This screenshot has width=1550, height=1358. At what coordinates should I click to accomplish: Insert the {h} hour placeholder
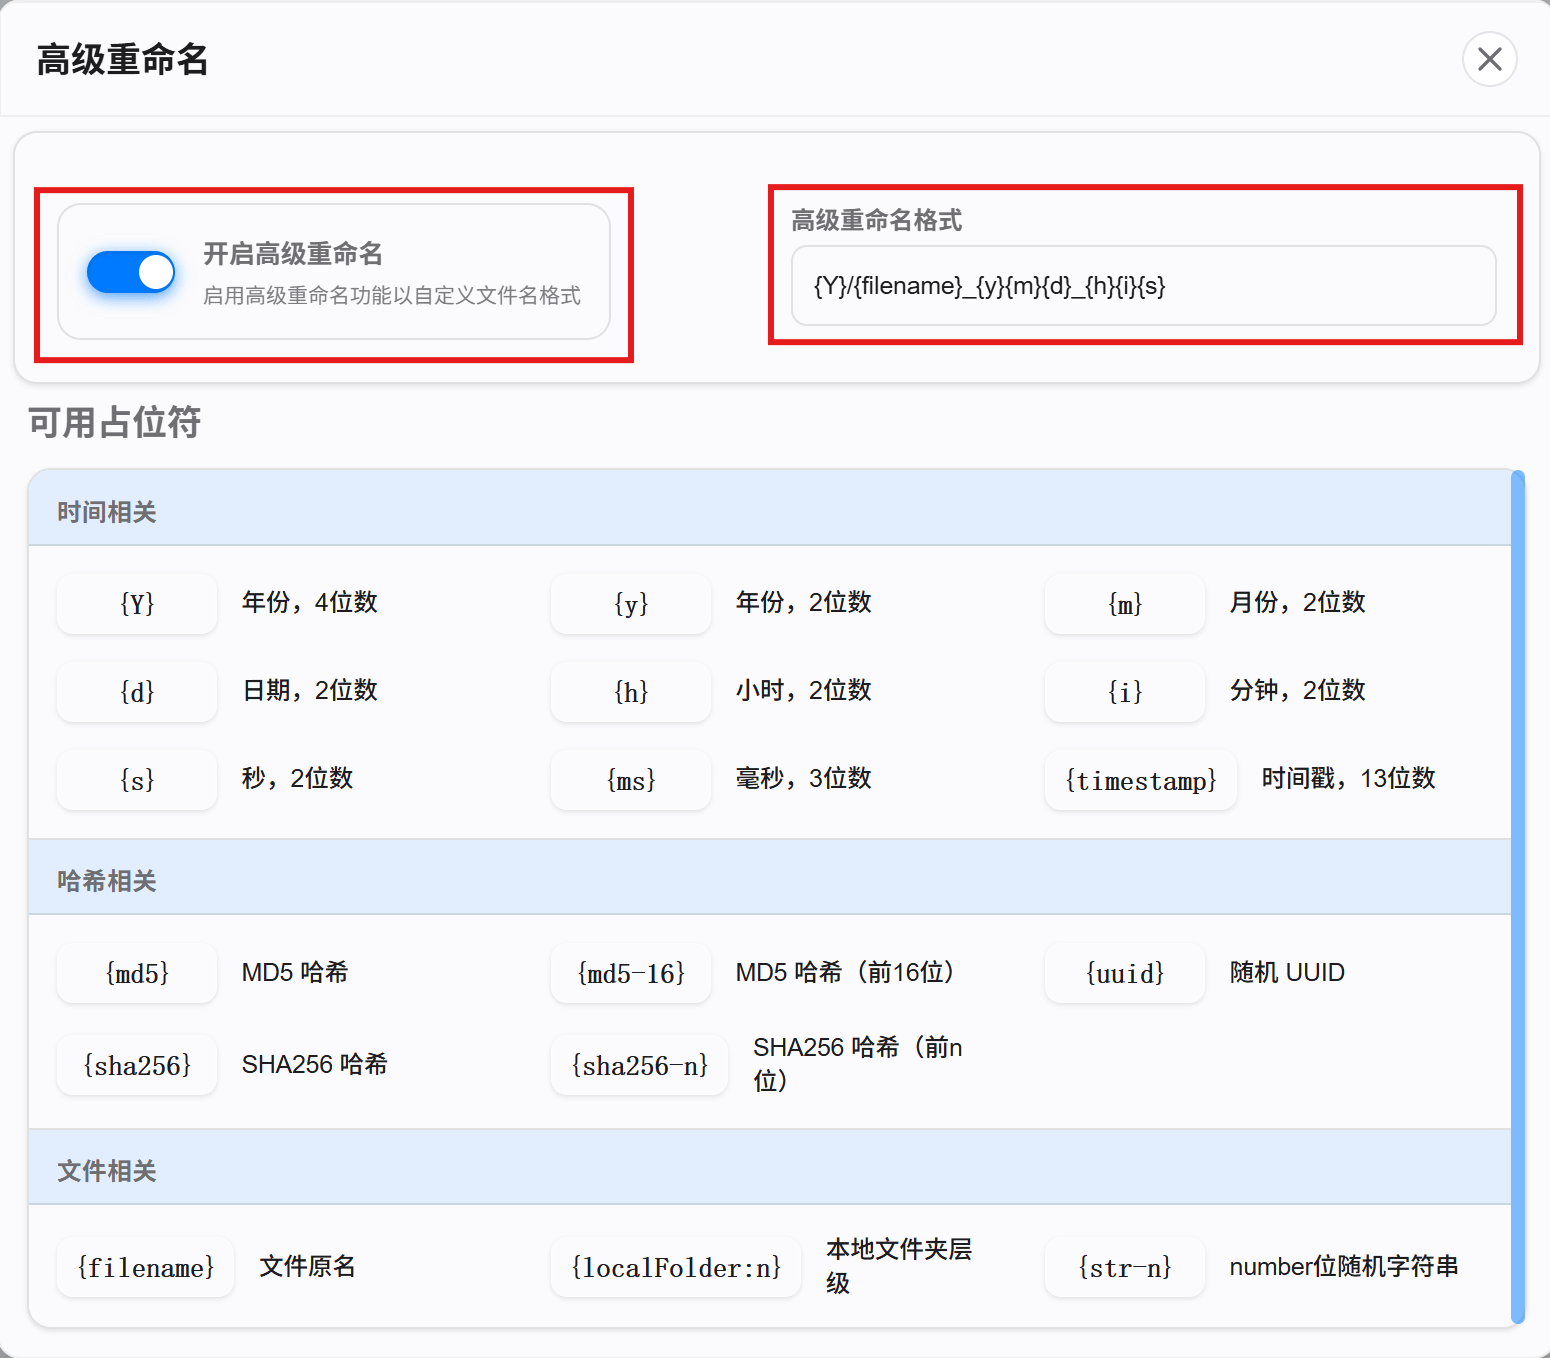point(630,691)
